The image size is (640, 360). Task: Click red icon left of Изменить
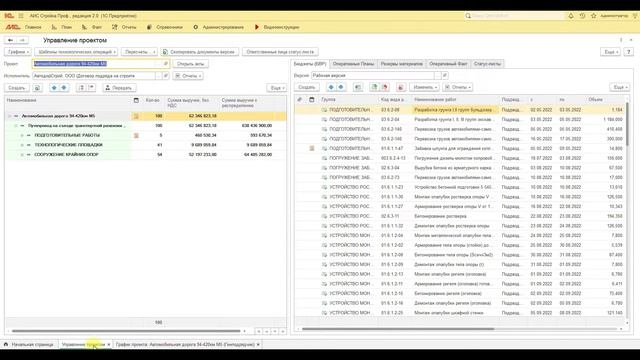tap(401, 87)
